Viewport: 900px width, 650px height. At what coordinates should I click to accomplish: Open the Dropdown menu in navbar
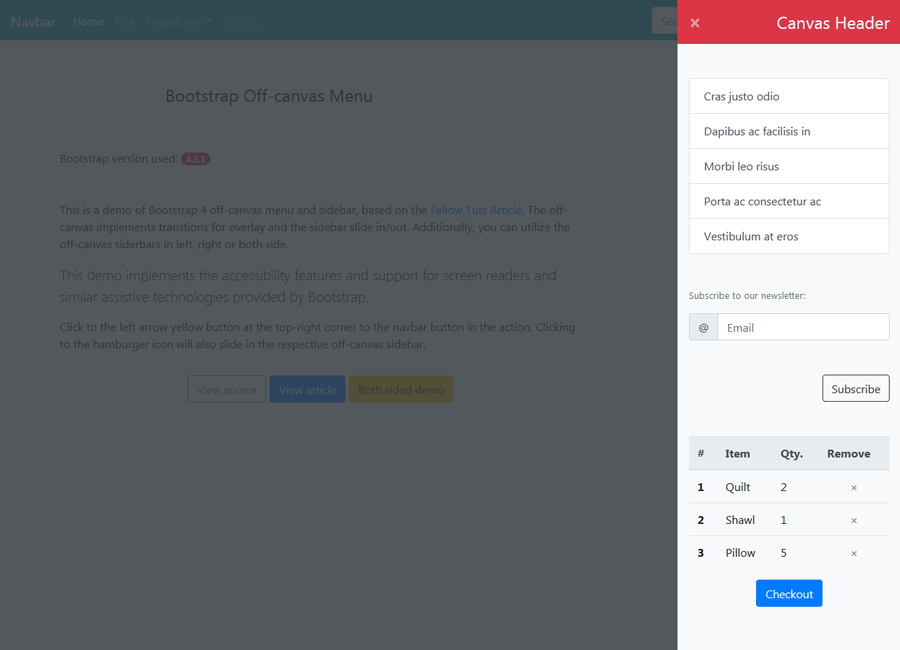(179, 21)
